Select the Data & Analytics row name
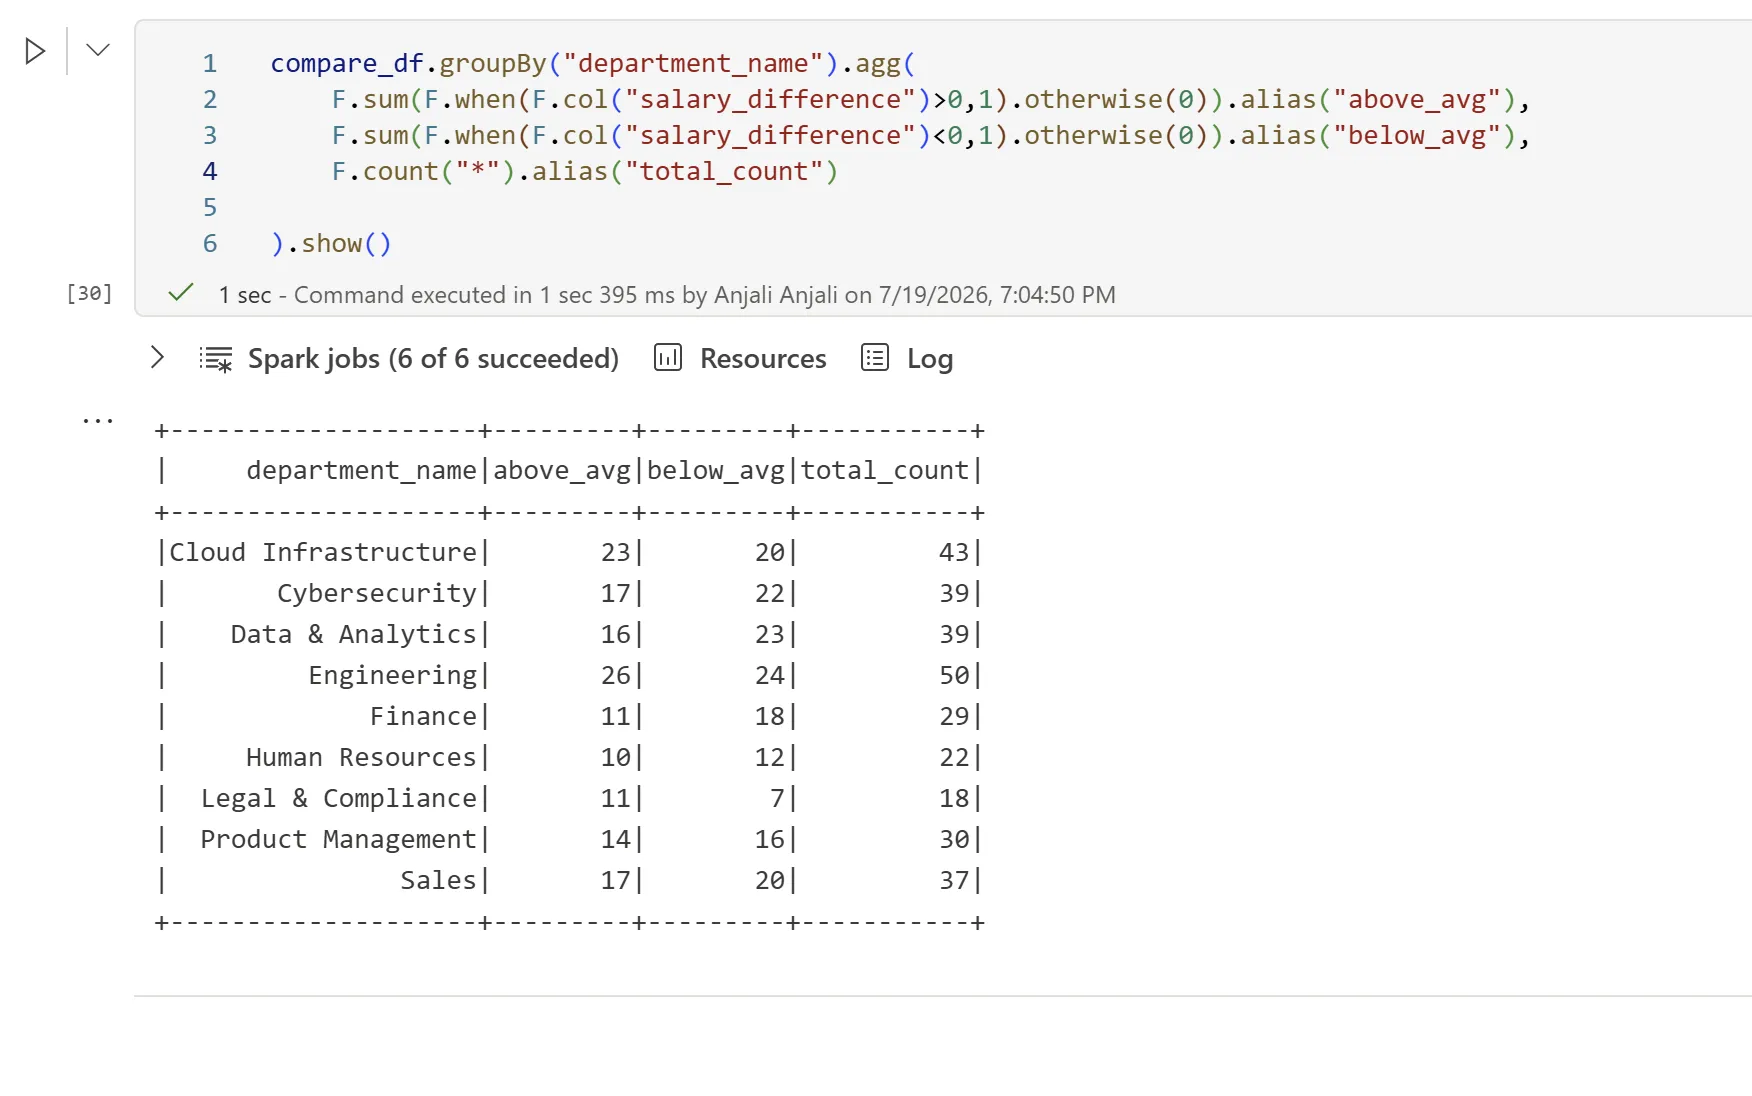The width and height of the screenshot is (1752, 1096). (x=354, y=634)
